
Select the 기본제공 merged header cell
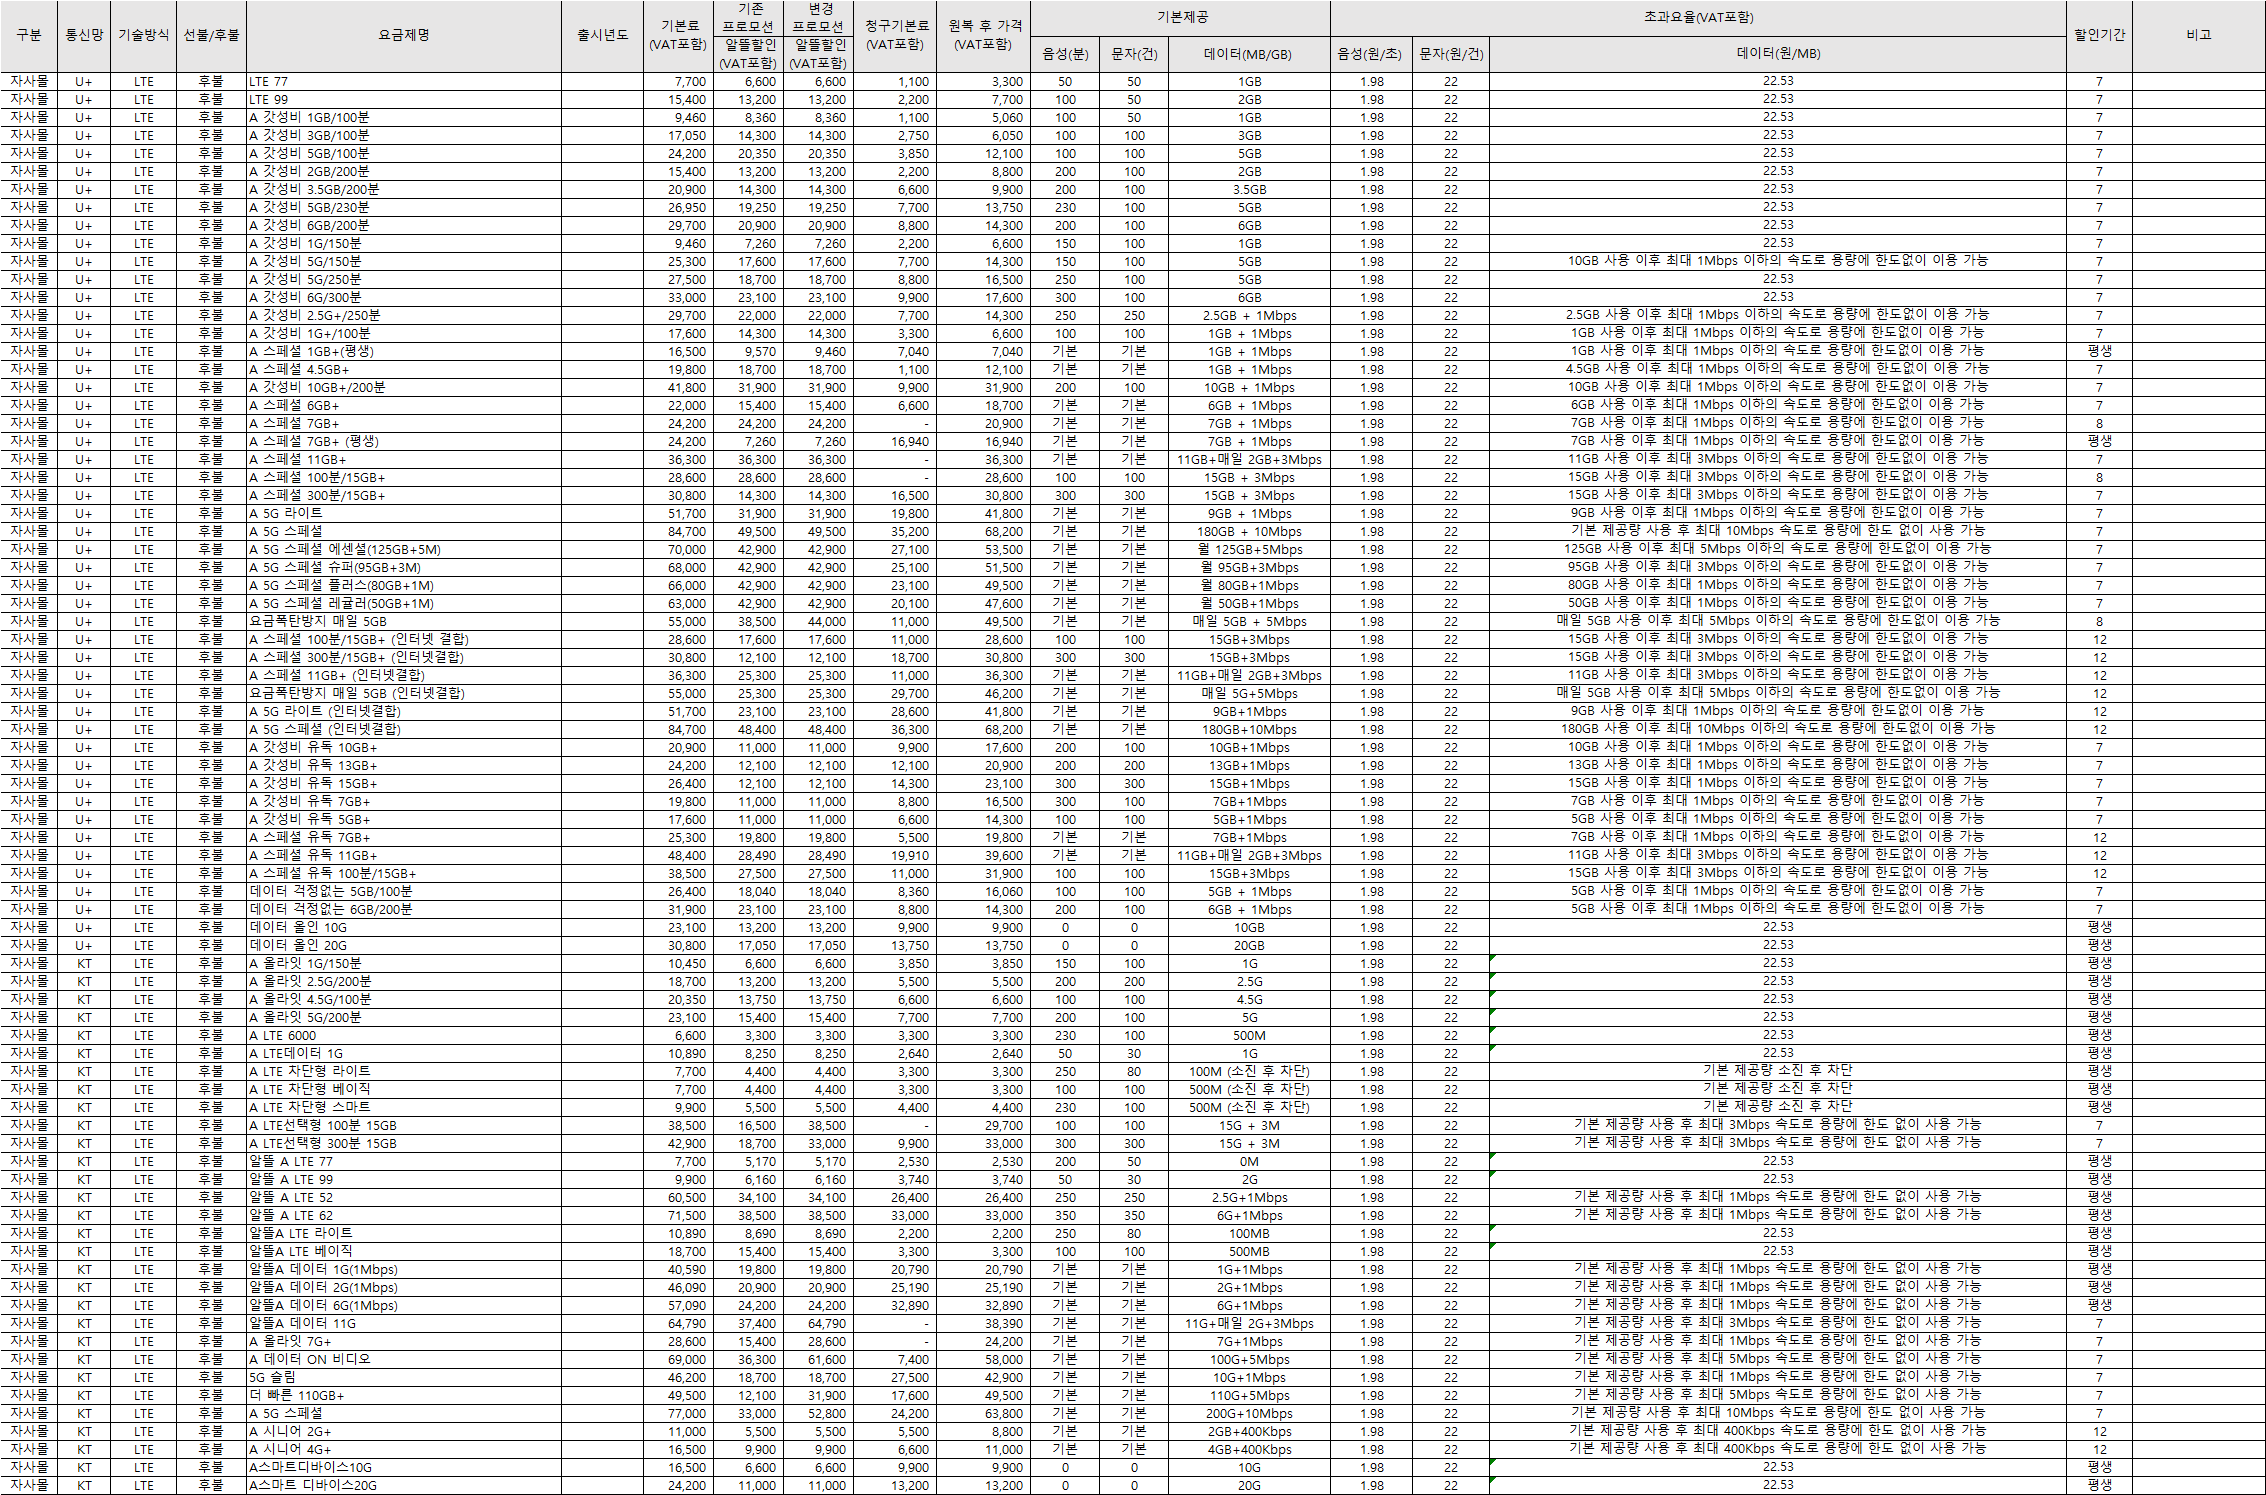click(1181, 17)
